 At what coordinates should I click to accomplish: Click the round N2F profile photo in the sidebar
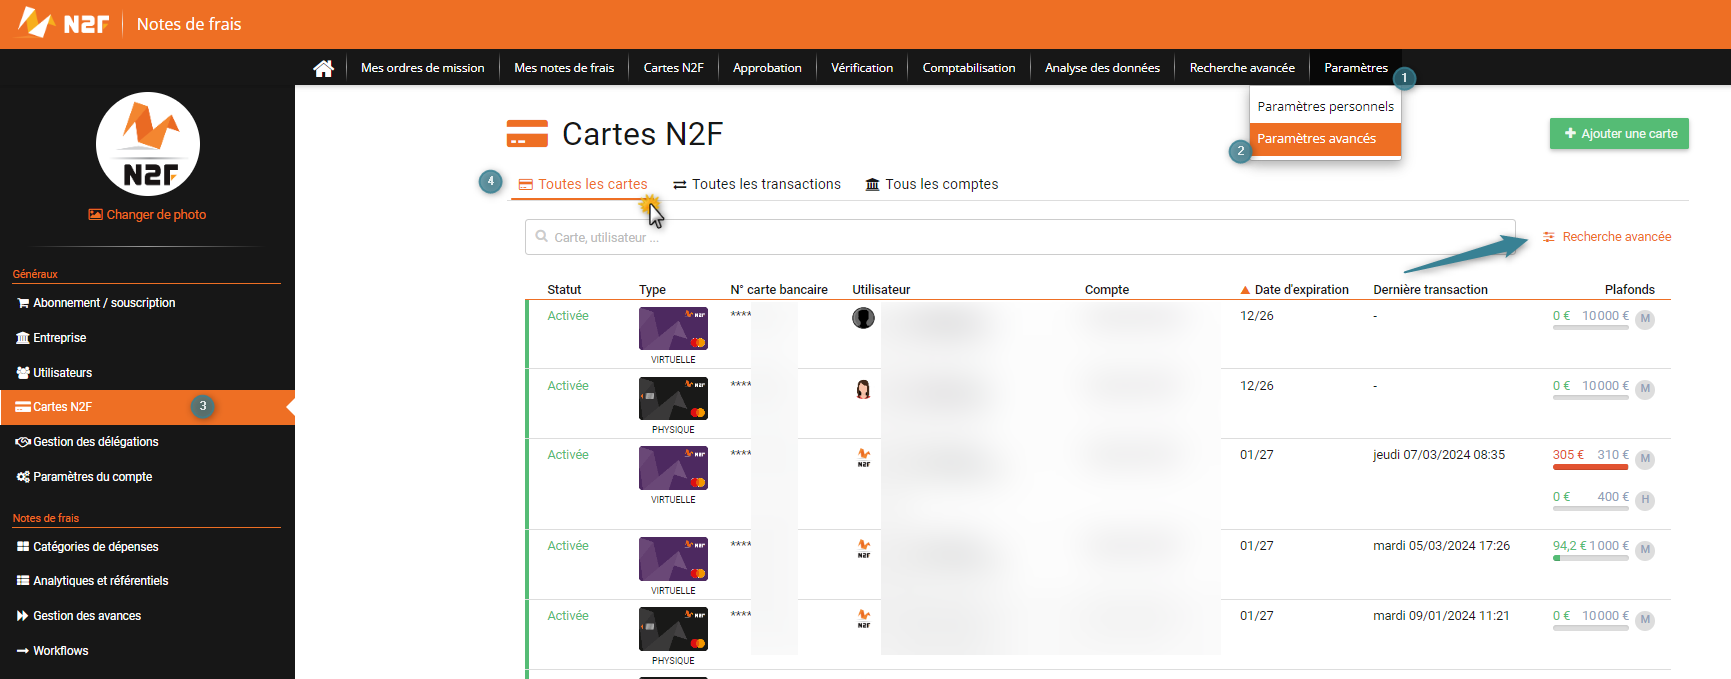click(148, 144)
